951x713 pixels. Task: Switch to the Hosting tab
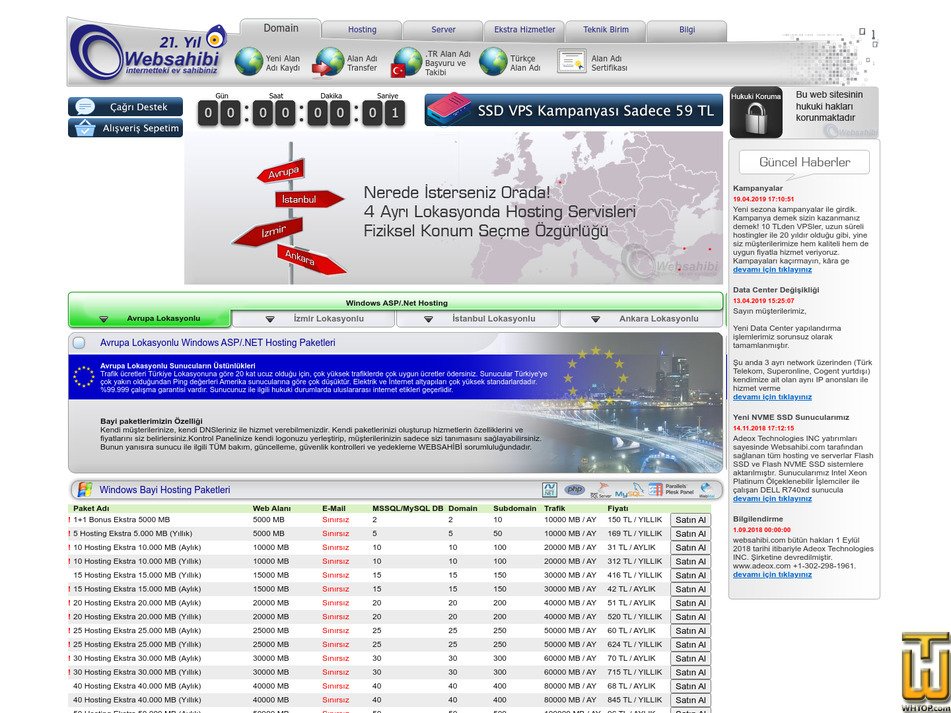pyautogui.click(x=362, y=30)
